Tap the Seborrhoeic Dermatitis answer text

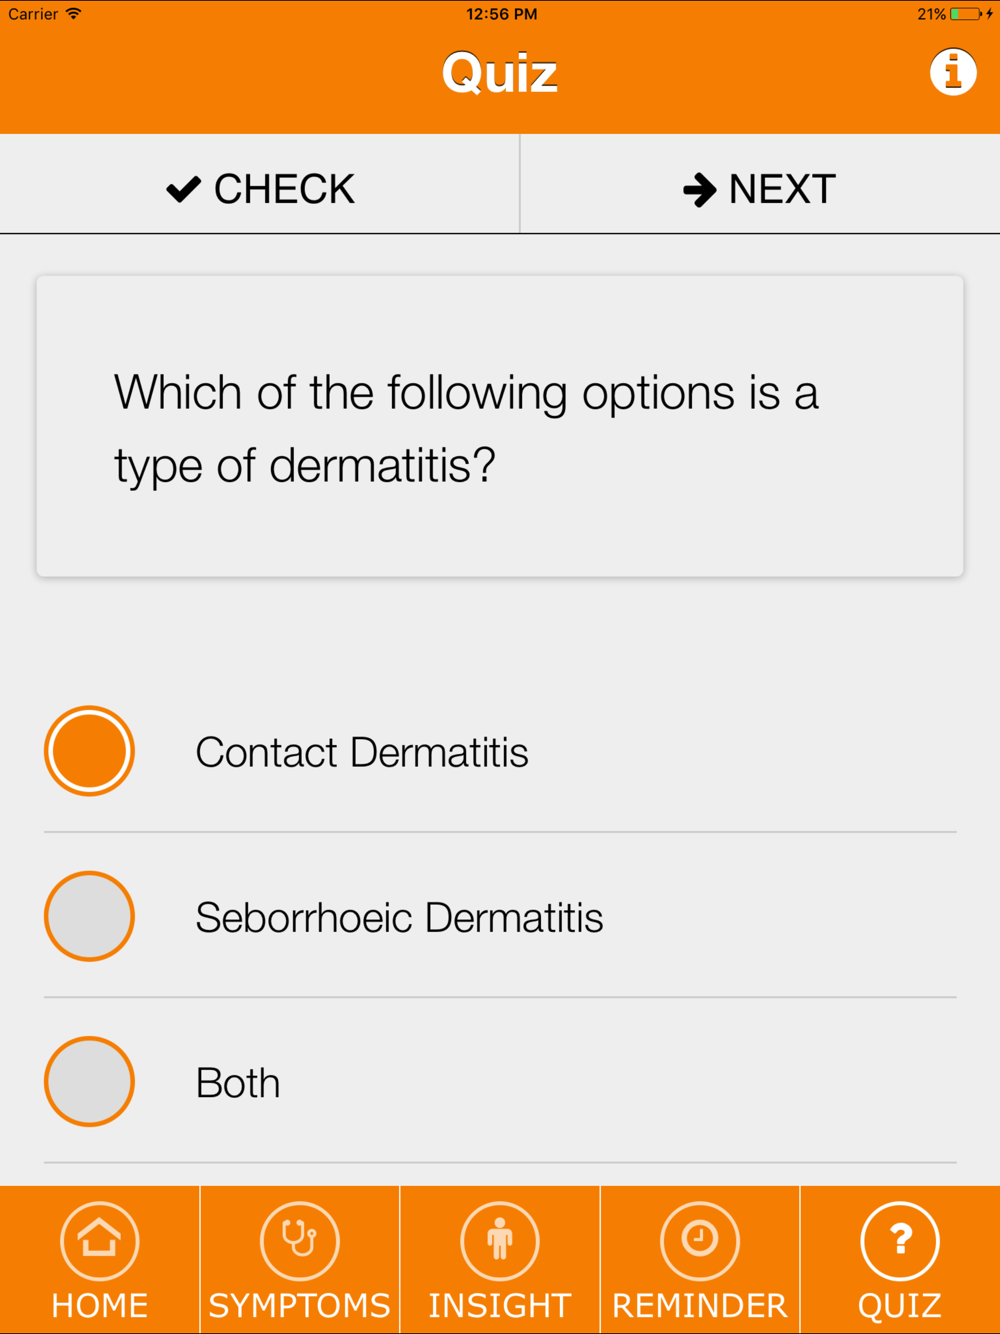[399, 917]
